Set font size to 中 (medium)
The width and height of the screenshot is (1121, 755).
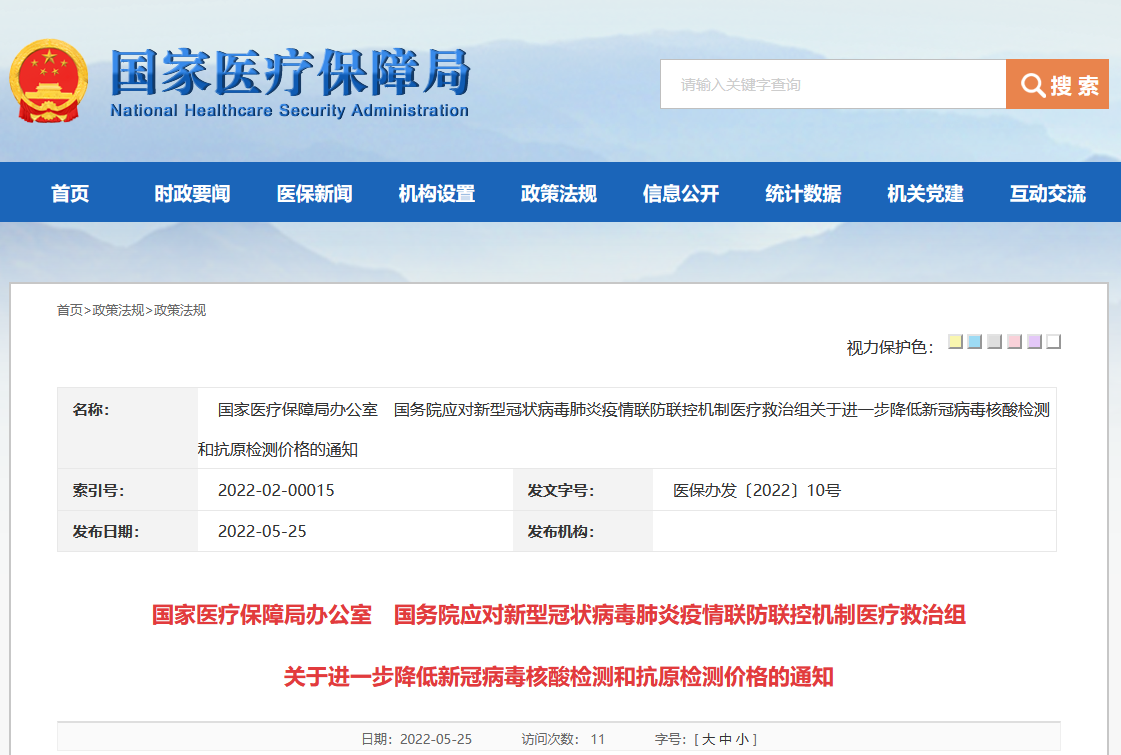[x=726, y=739]
